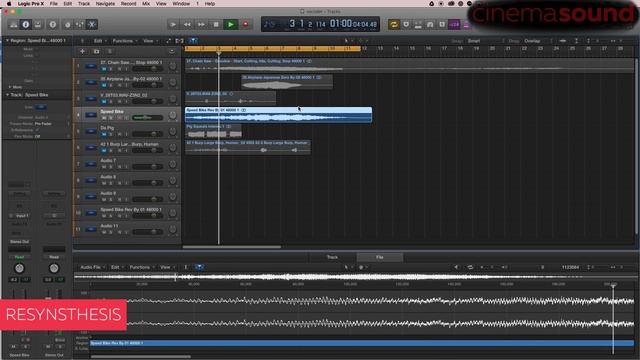This screenshot has height=360, width=640.
Task: Click the Rewind transport button
Action: [x=187, y=24]
